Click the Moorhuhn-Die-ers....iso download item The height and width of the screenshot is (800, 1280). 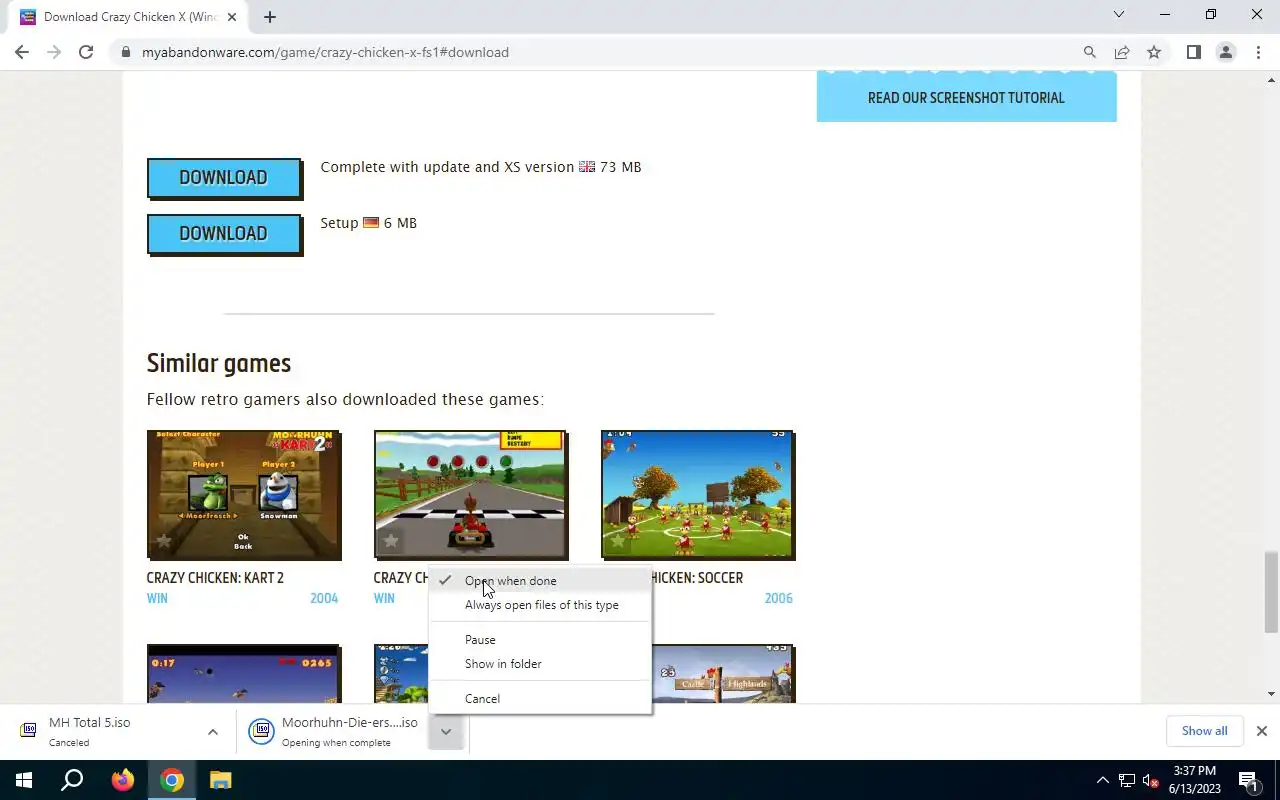[x=336, y=732]
